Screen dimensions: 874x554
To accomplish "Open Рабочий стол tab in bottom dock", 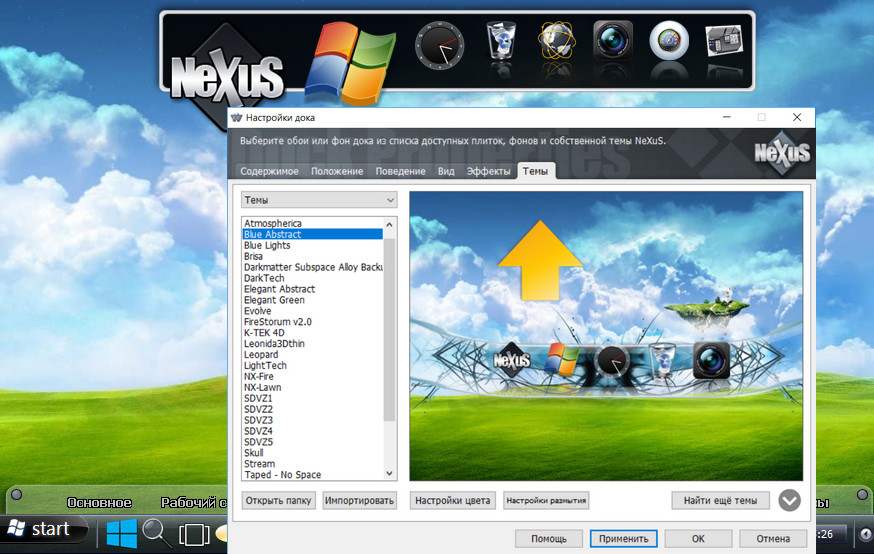I will pyautogui.click(x=193, y=503).
